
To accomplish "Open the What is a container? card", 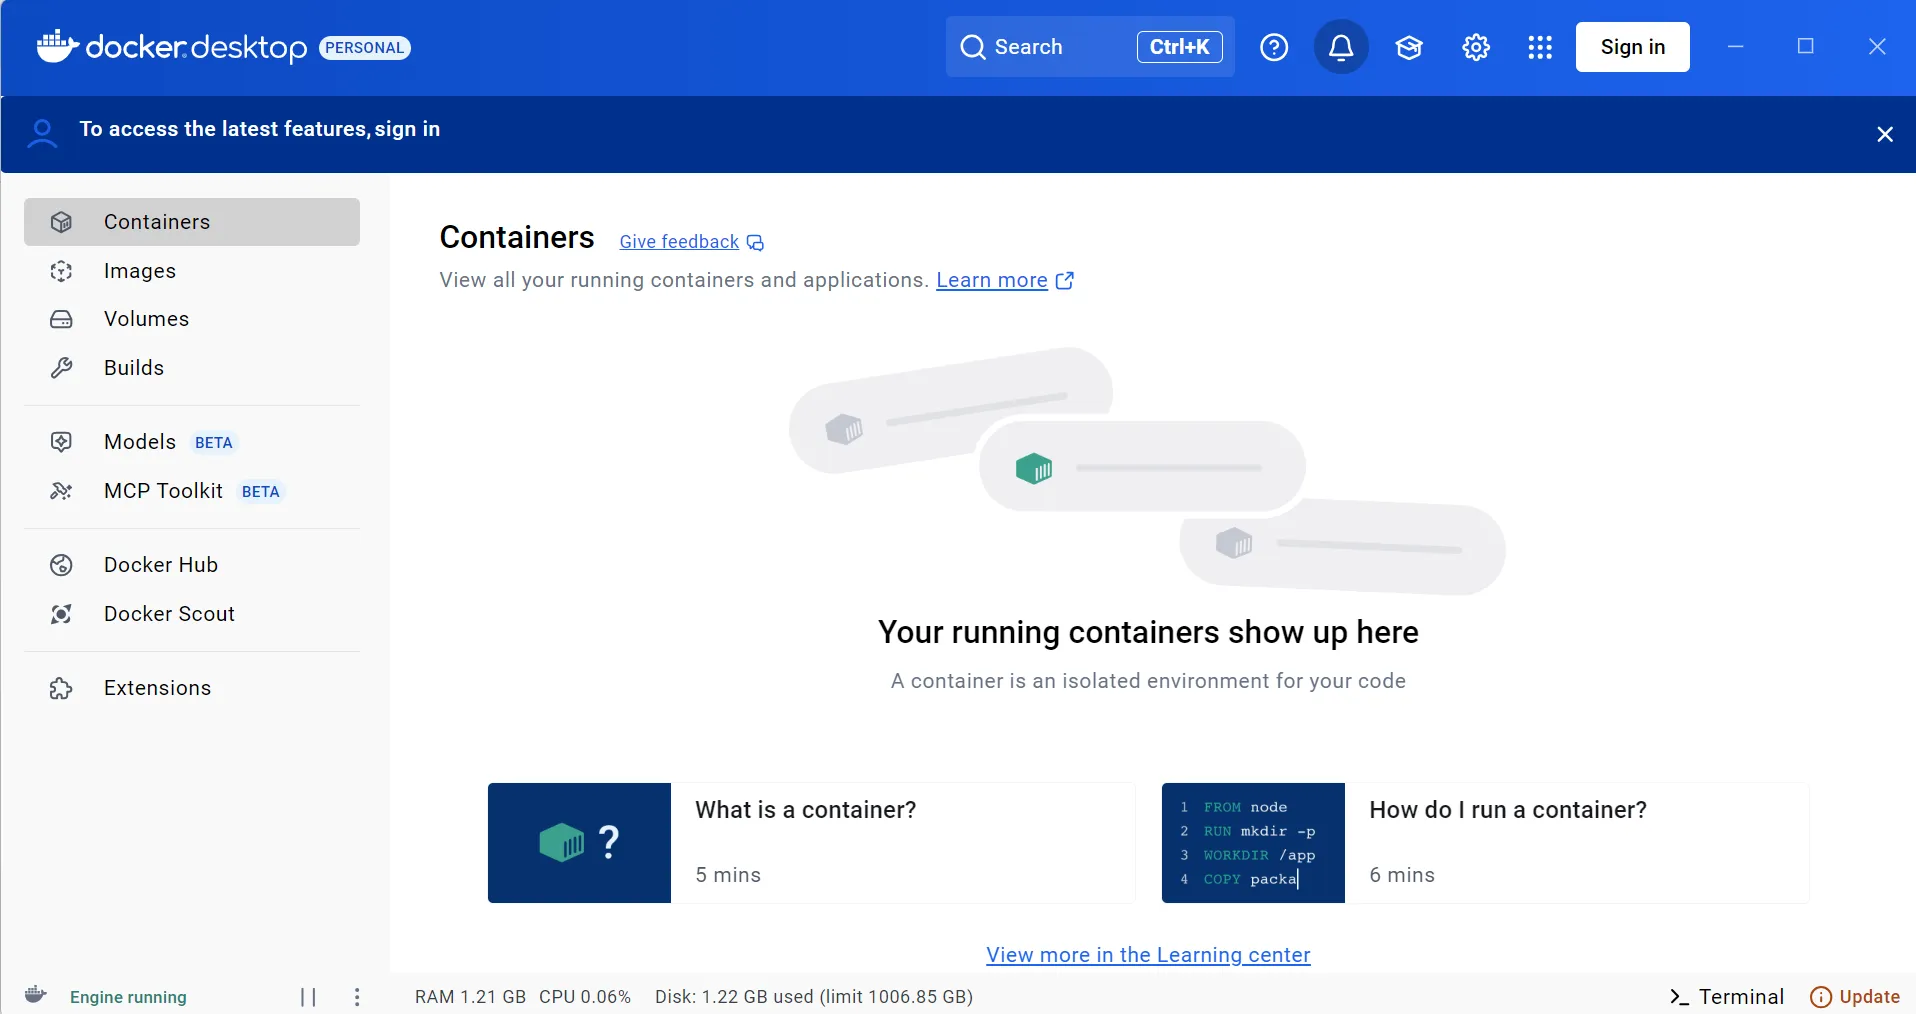I will pyautogui.click(x=811, y=843).
